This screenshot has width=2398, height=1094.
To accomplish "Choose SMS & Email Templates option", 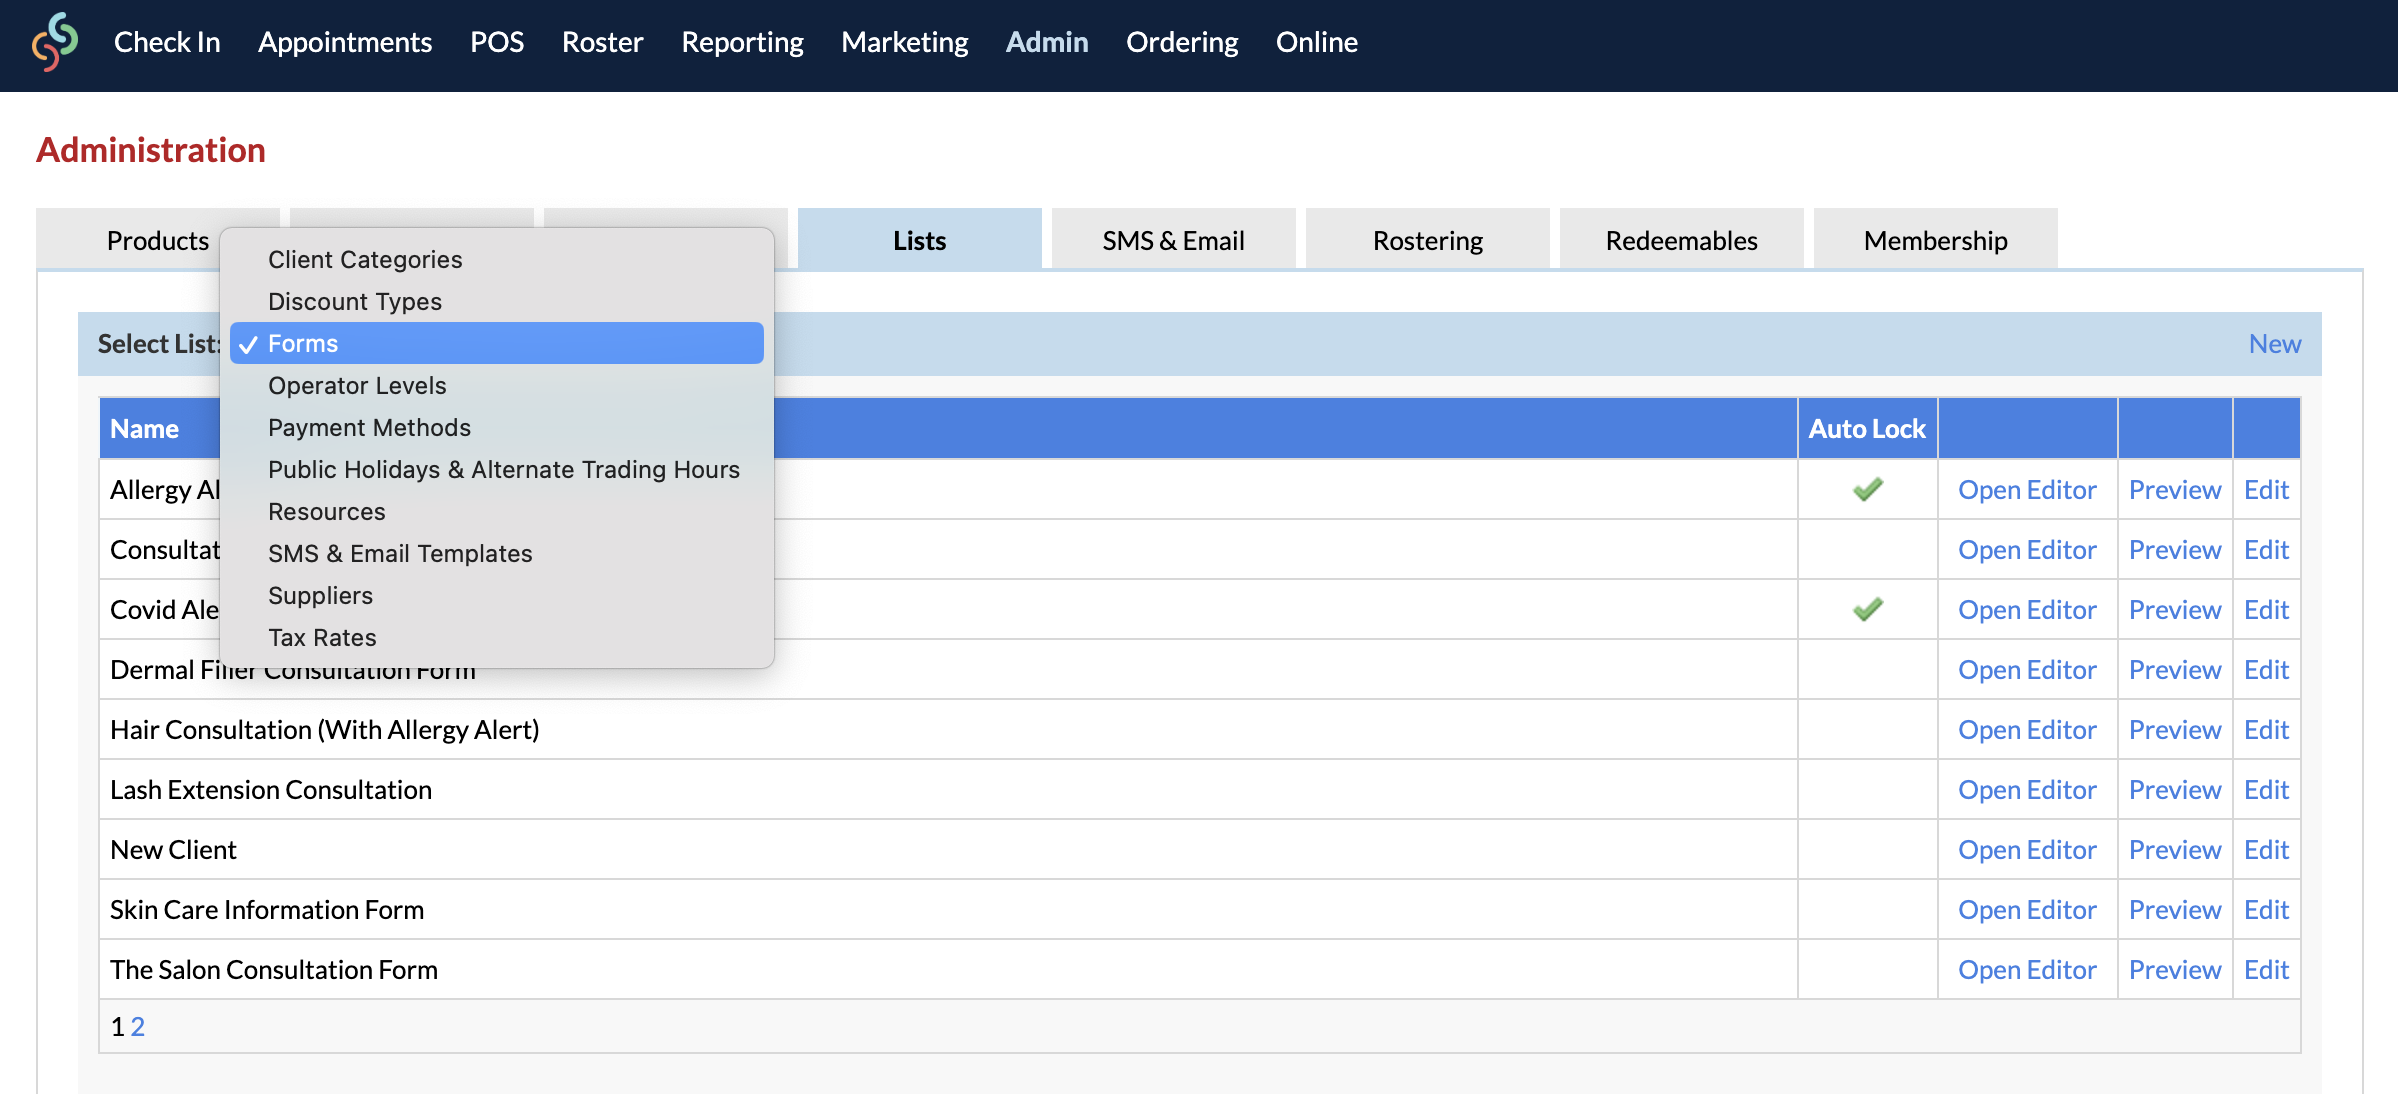I will [x=497, y=553].
